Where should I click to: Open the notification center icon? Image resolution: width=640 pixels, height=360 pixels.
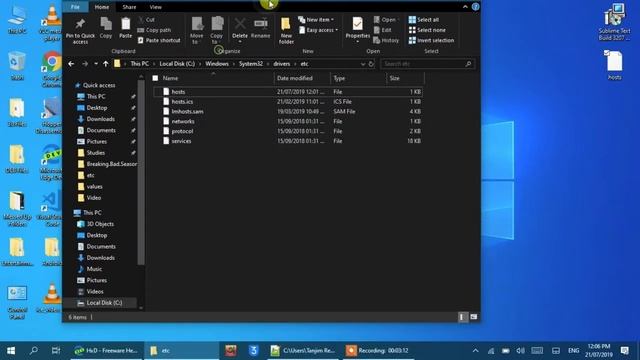coord(624,351)
